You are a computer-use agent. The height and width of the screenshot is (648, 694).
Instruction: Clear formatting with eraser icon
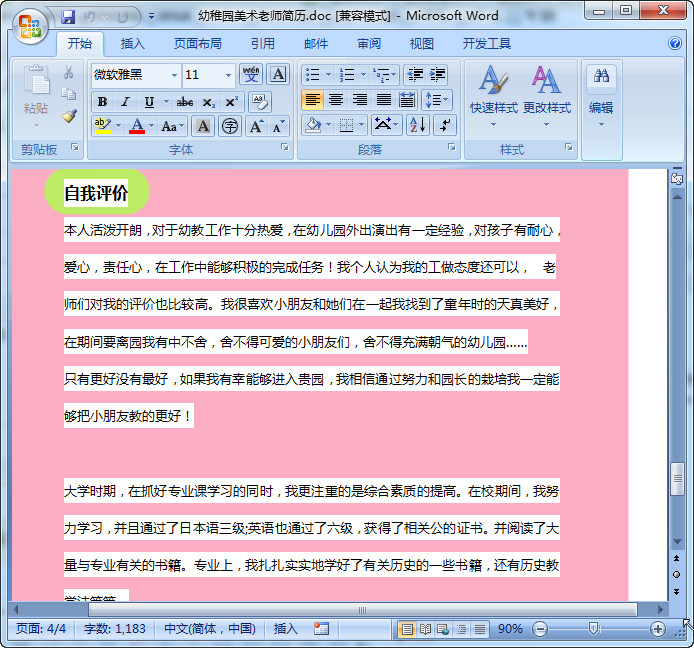pos(260,102)
